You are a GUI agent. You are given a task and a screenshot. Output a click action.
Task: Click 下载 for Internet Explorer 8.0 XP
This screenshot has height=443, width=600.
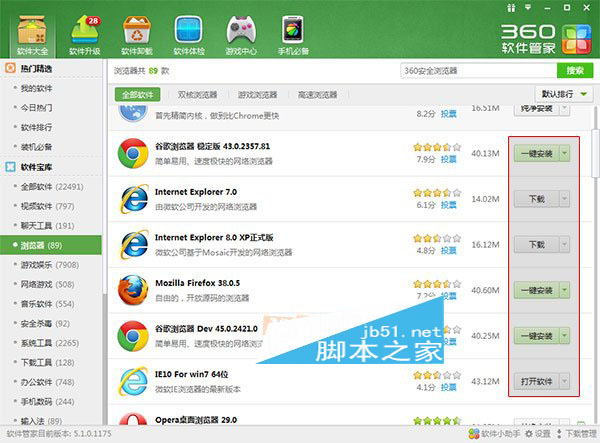click(536, 244)
